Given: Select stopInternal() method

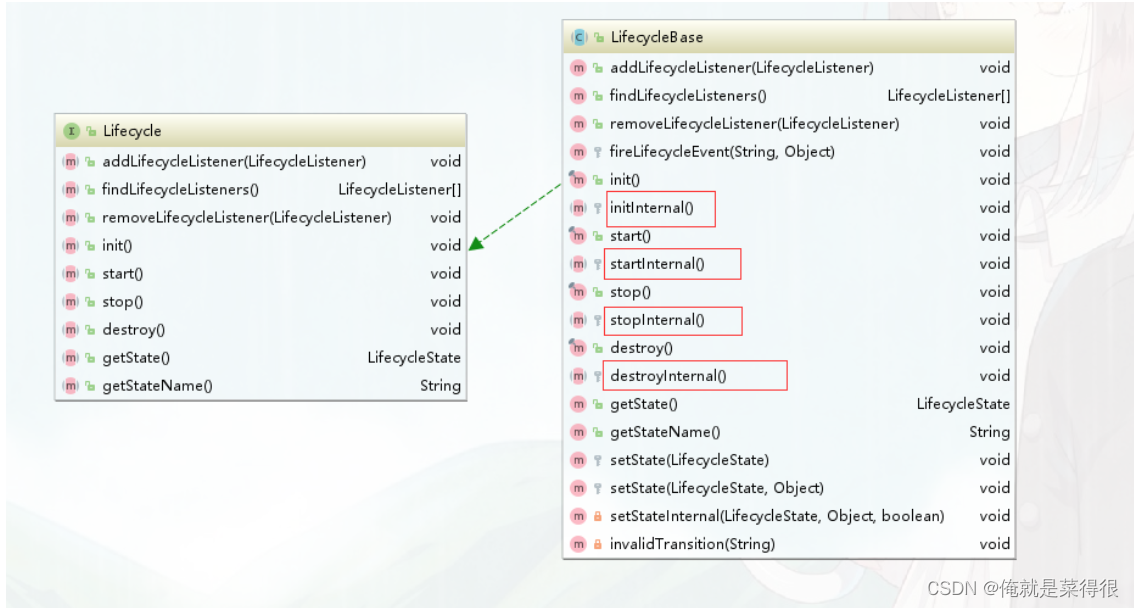Looking at the screenshot, I should tap(657, 320).
